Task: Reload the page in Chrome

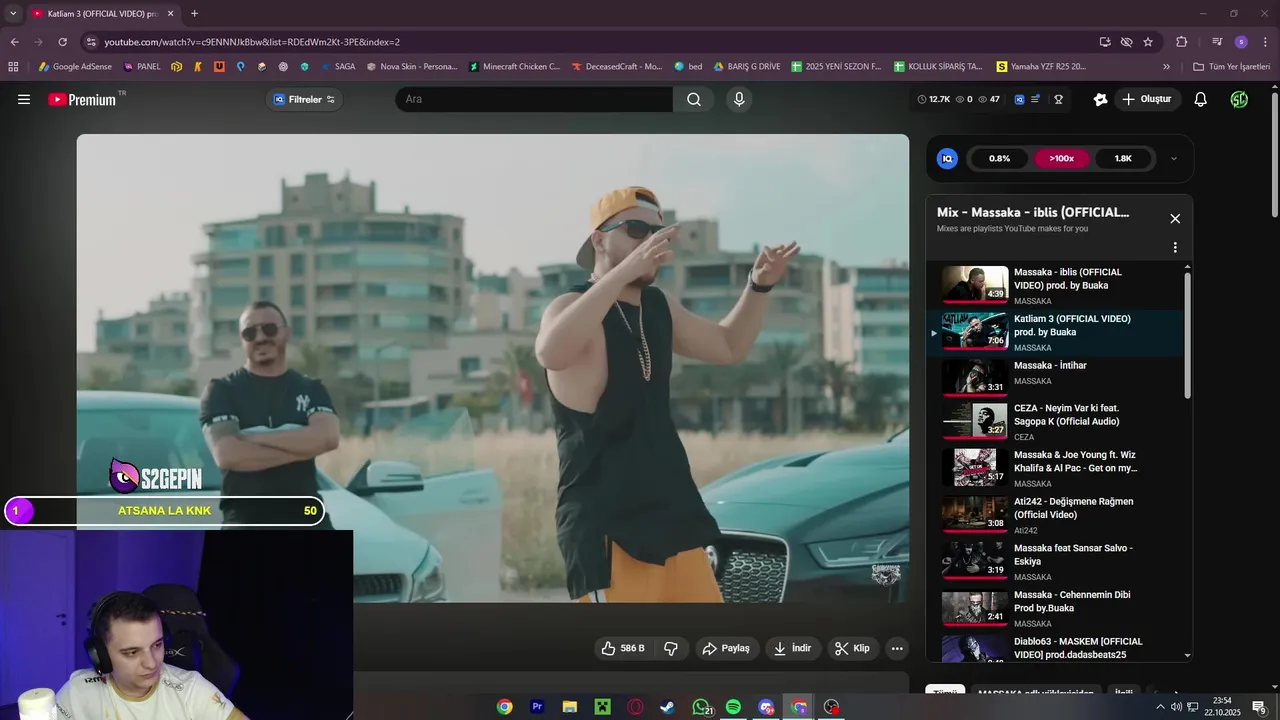Action: (x=62, y=42)
